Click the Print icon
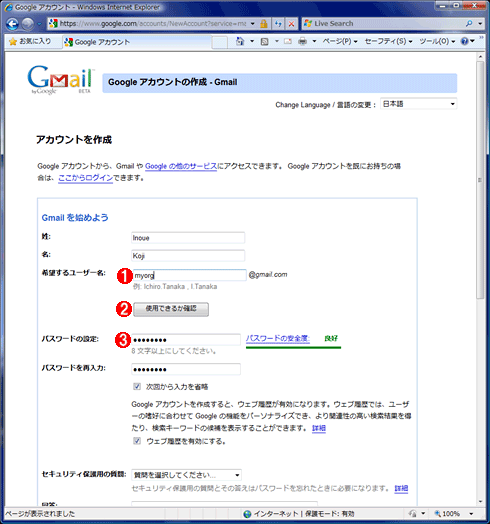490x524 pixels. [302, 41]
